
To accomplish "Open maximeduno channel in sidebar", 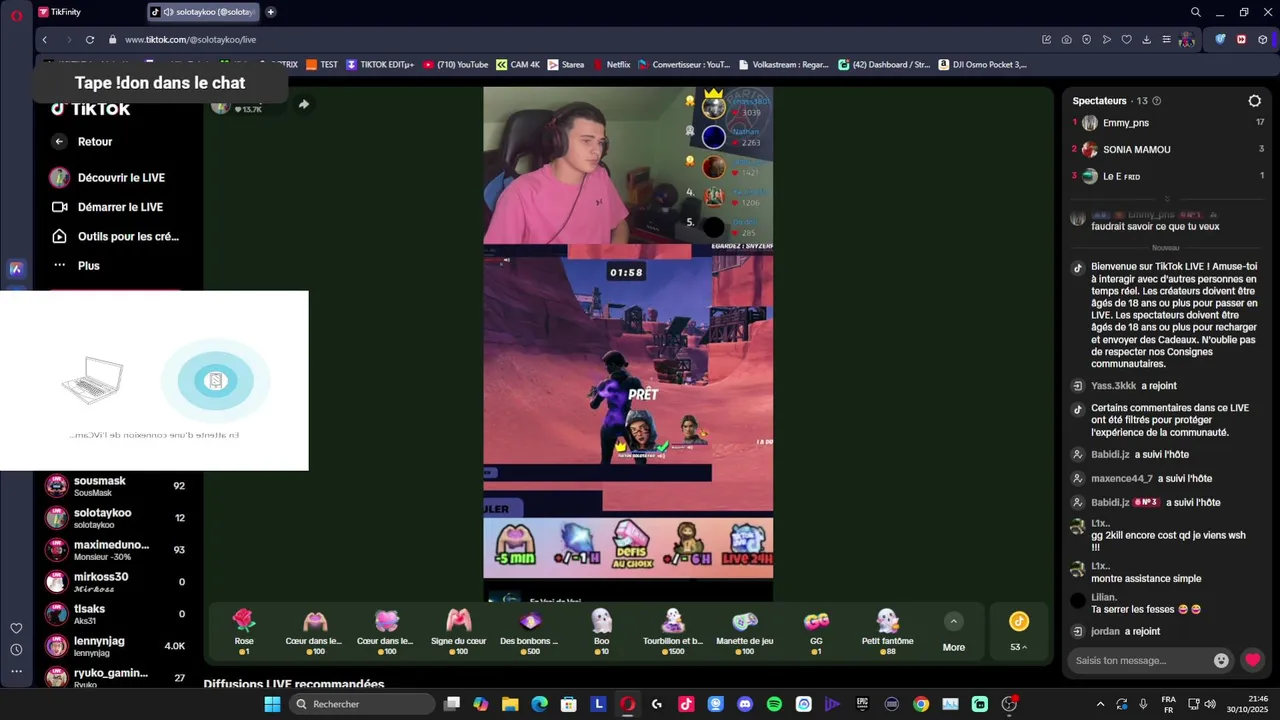I will pos(116,550).
